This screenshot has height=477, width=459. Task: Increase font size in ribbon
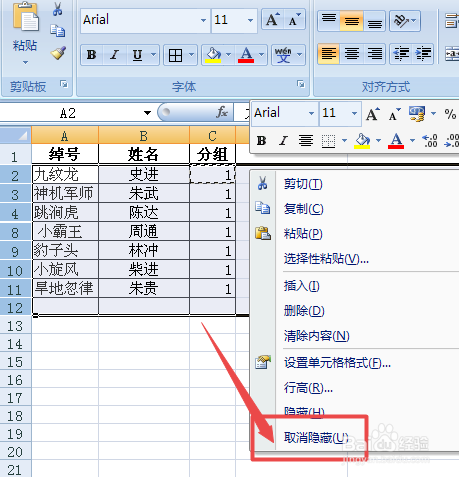pyautogui.click(x=273, y=20)
